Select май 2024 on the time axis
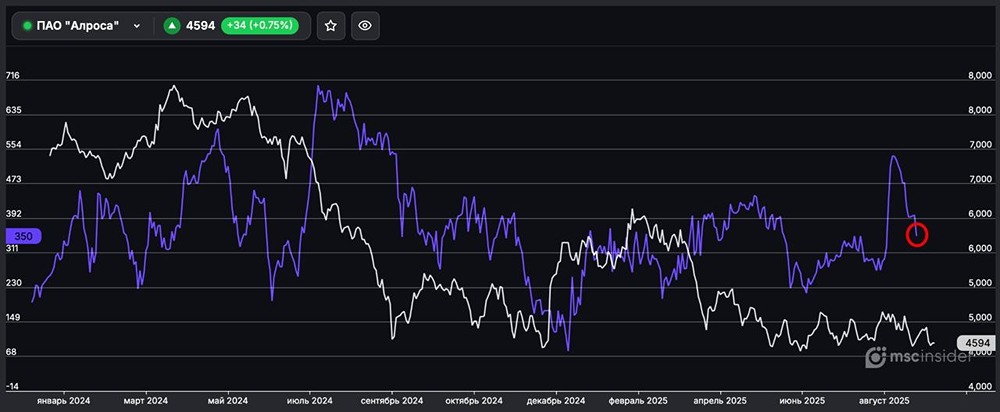The width and height of the screenshot is (1000, 412). click(226, 401)
